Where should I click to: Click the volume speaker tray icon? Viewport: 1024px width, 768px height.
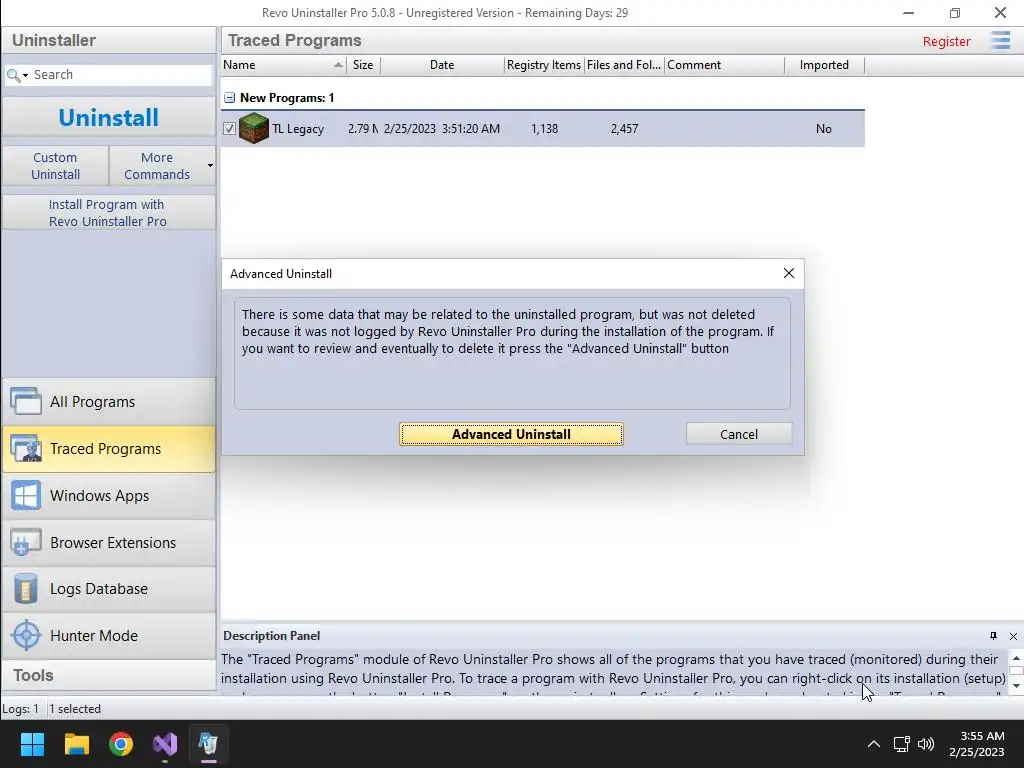coord(926,744)
